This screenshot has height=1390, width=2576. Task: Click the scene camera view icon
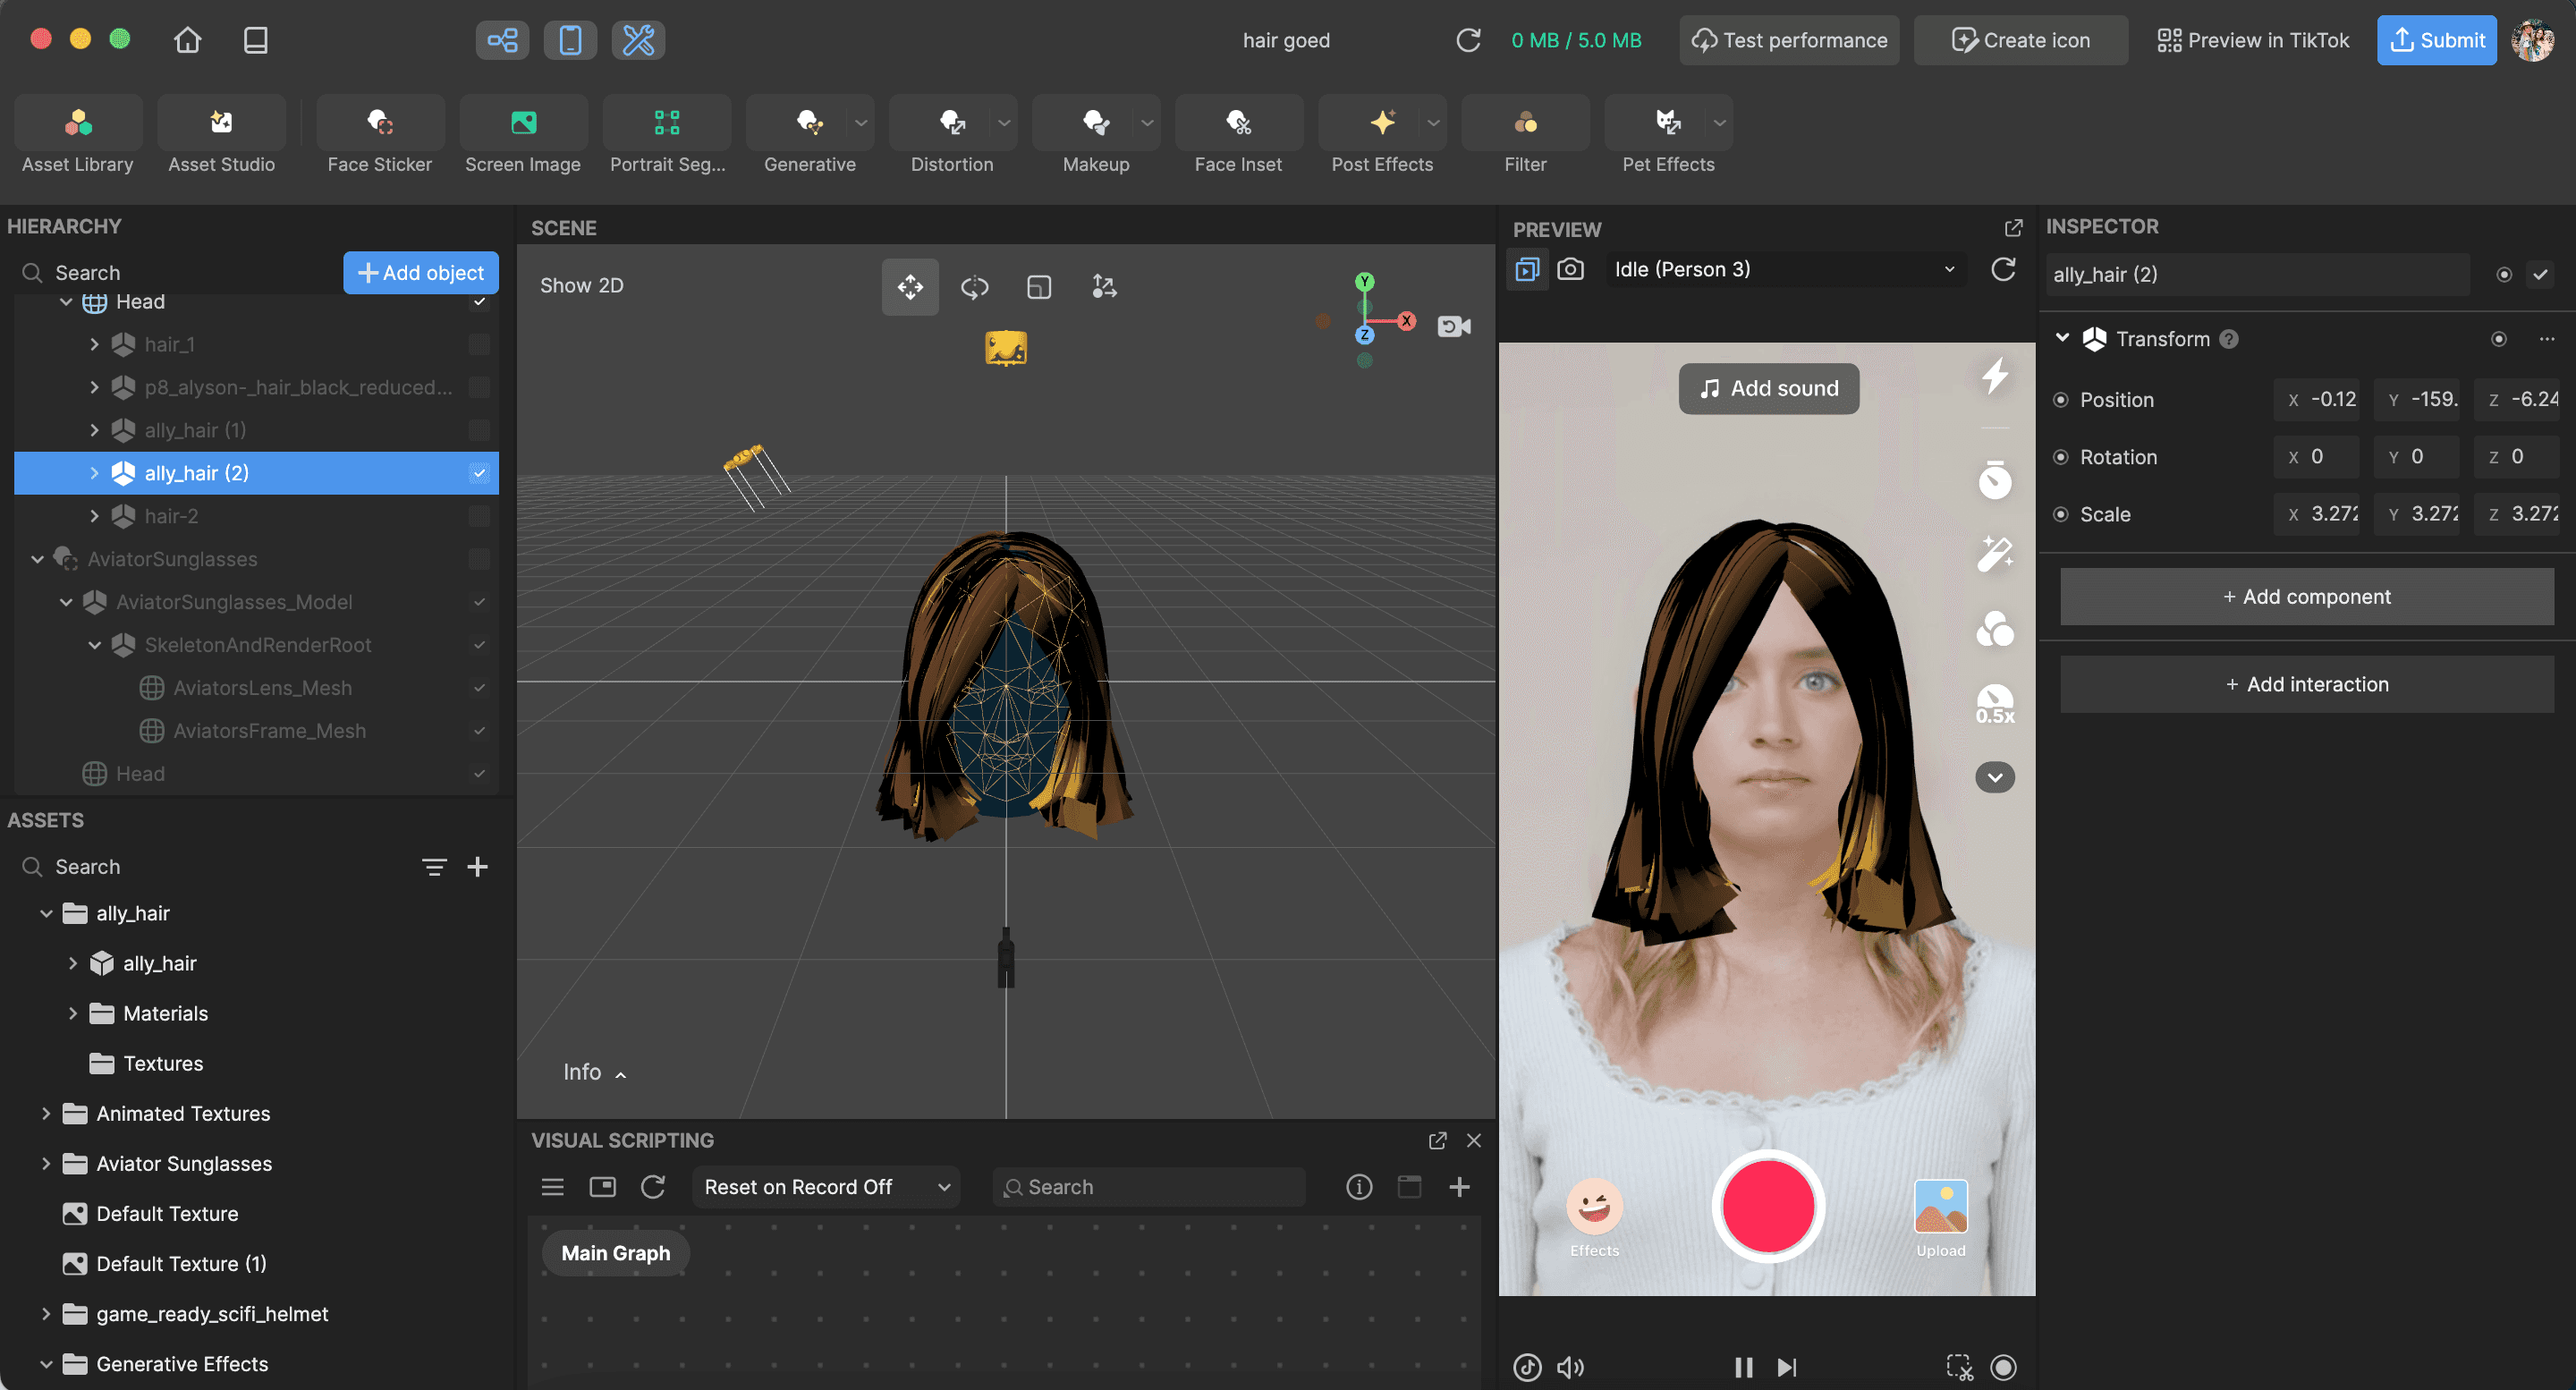1453,326
